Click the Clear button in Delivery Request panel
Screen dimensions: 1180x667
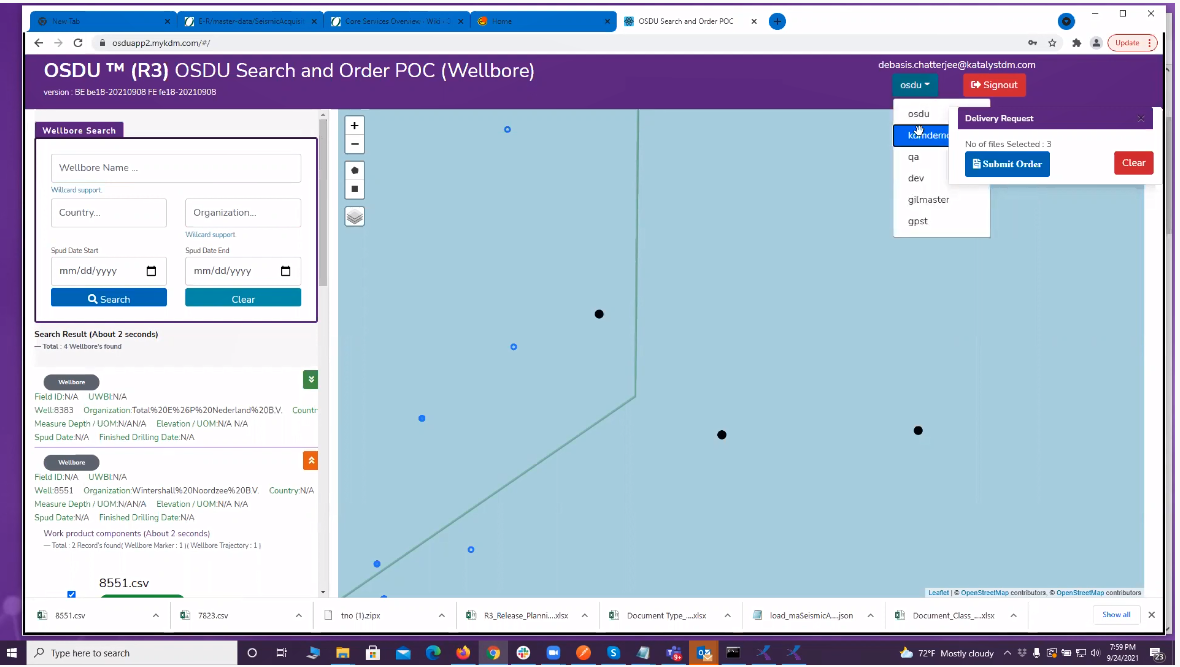tap(1133, 162)
